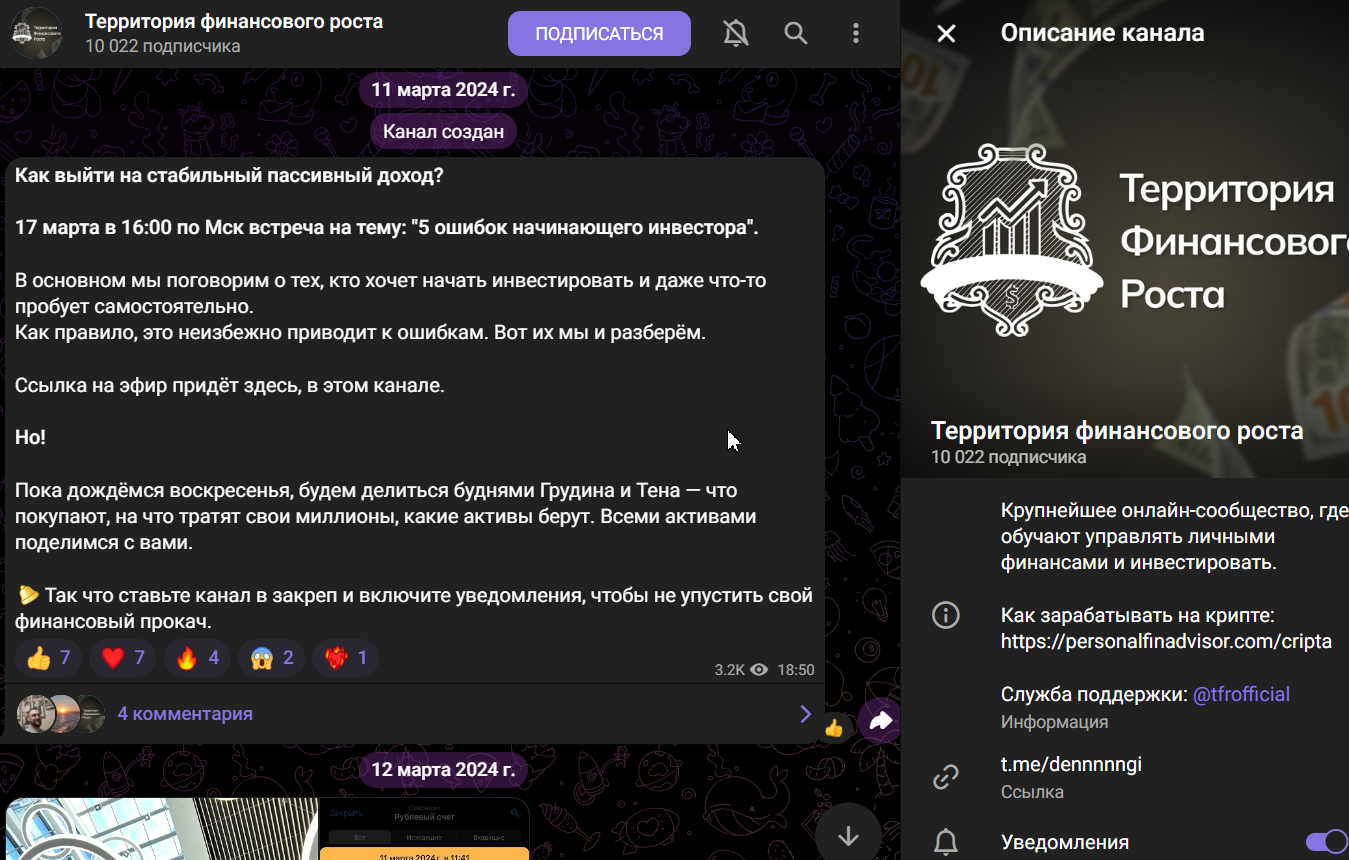Image resolution: width=1349 pixels, height=860 pixels.
Task: Click the t.me/dennnnngi channel link
Action: pyautogui.click(x=1071, y=764)
